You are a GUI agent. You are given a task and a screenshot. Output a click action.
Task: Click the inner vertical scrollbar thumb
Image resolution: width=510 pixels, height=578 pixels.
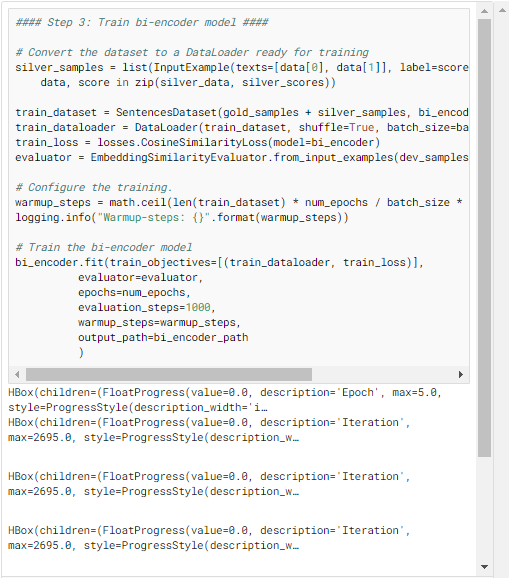pos(485,238)
